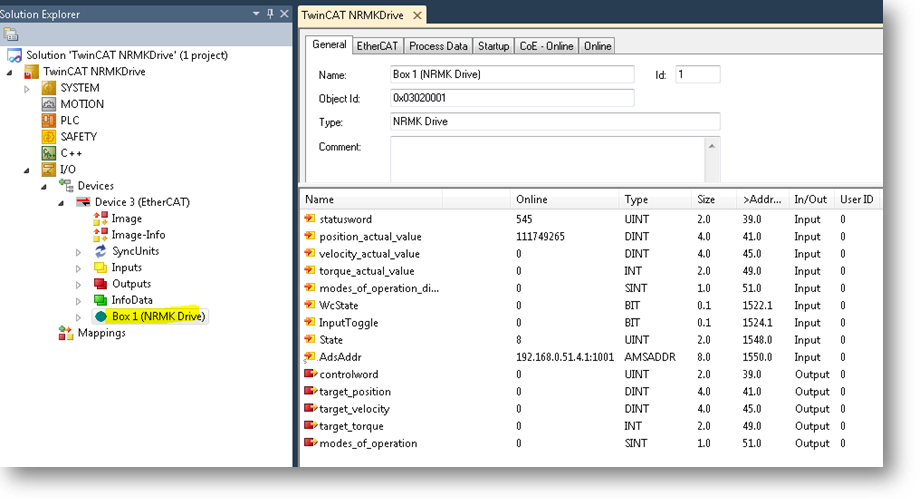
Task: Click the Comment box scroll up arrow
Action: coord(712,146)
